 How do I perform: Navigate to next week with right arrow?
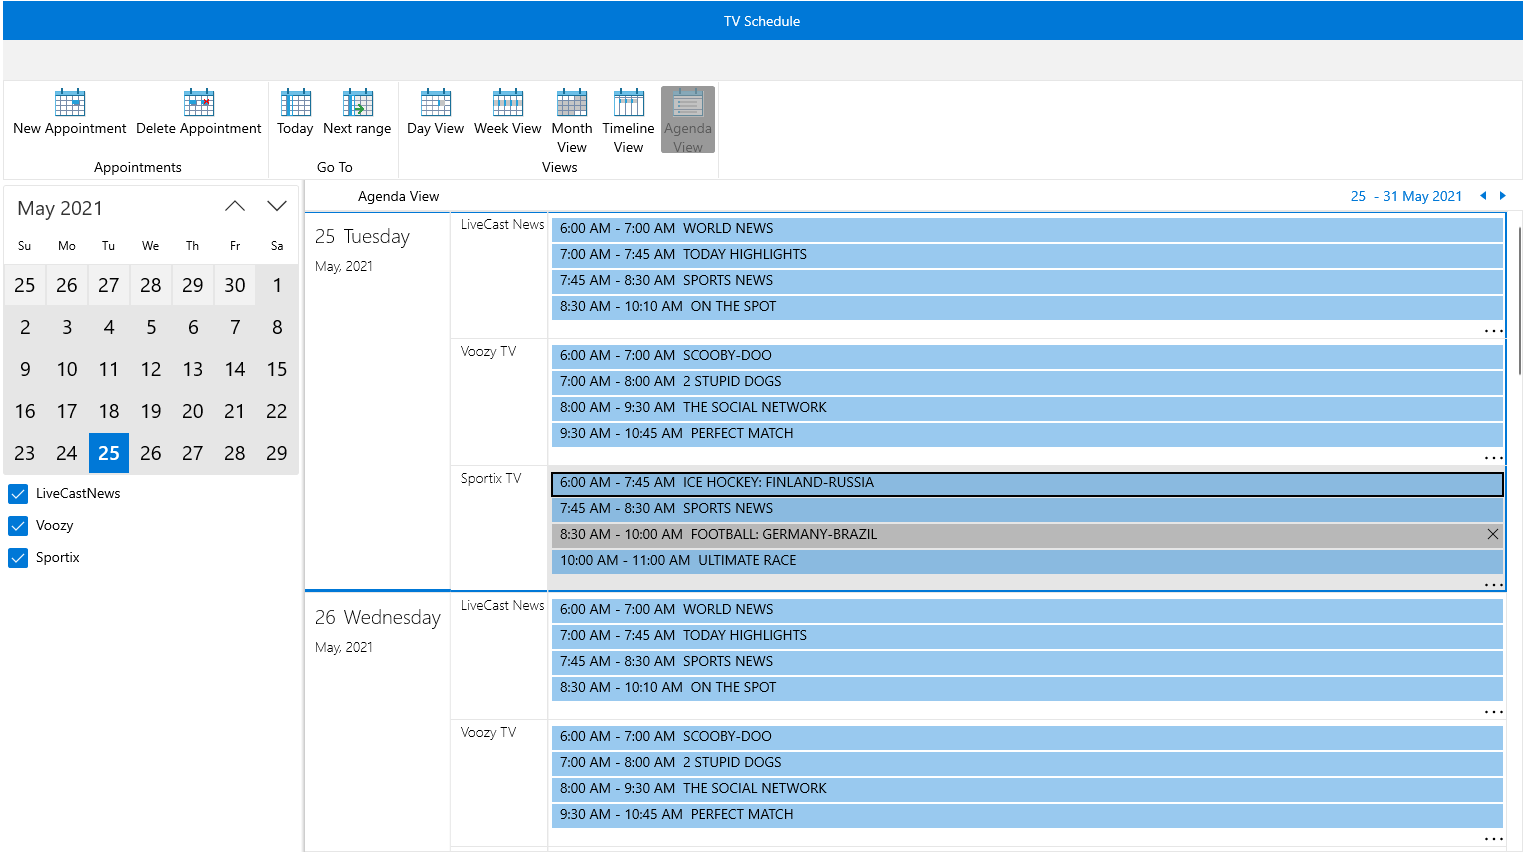coord(1502,196)
